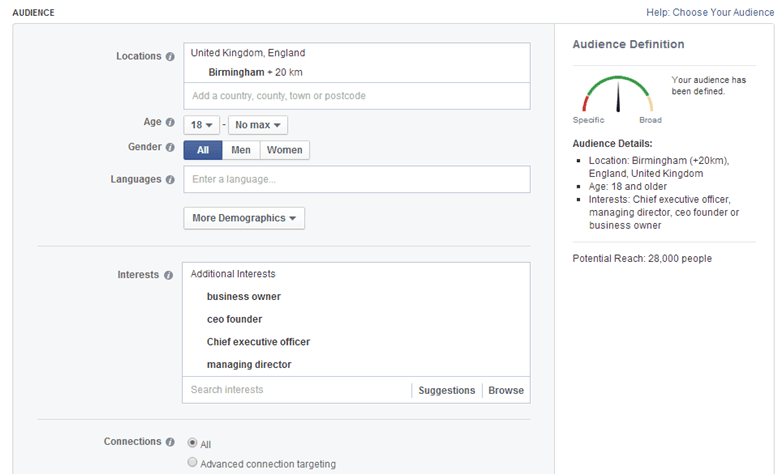Select the ceo founder interest

point(234,319)
